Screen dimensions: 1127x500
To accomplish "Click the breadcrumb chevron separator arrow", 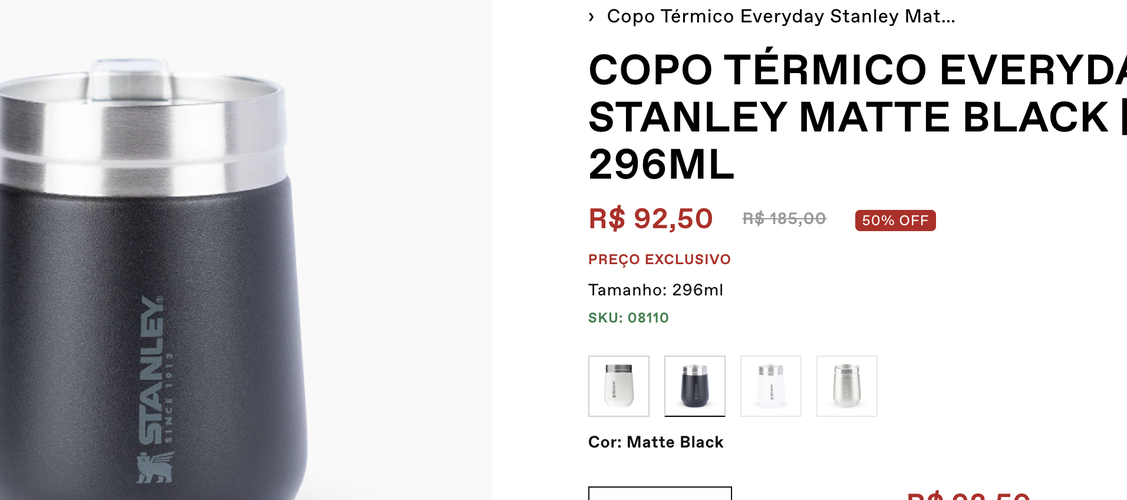I will click(592, 17).
